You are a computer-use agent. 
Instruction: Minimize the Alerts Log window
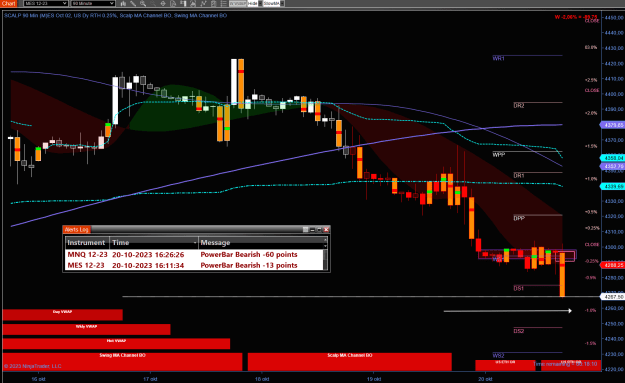pos(312,230)
